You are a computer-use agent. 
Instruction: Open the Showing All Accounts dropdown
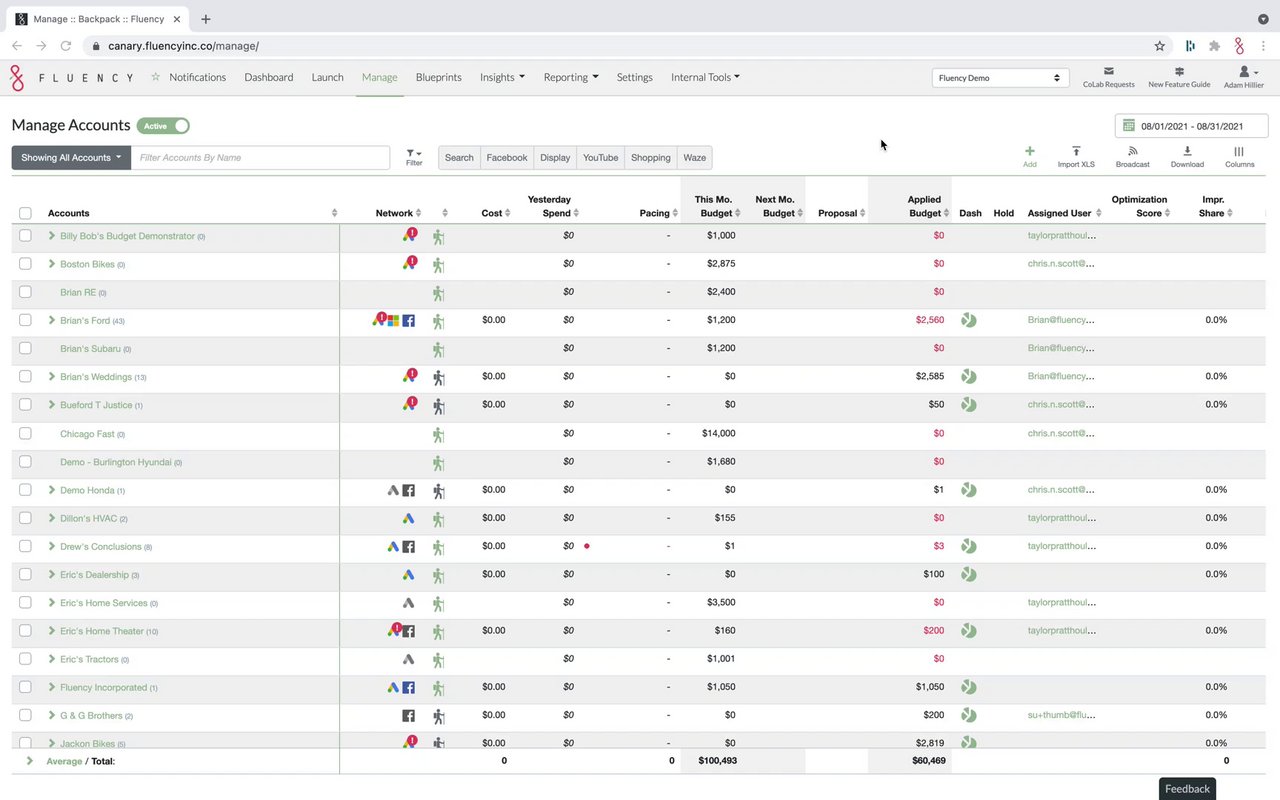[71, 158]
